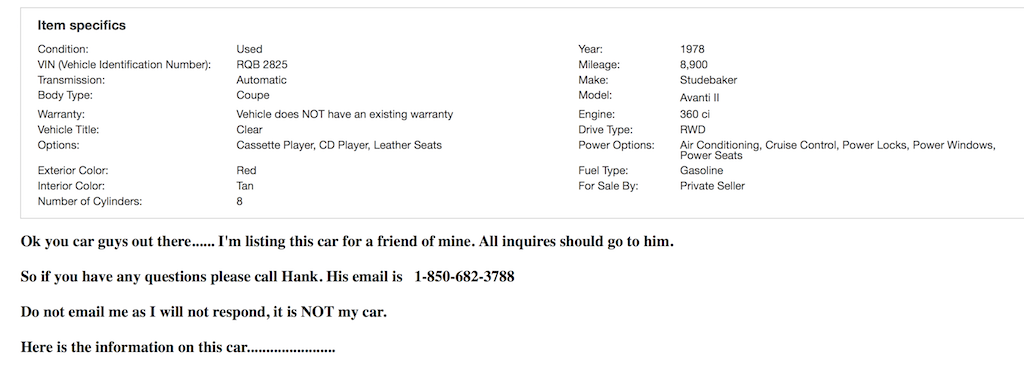Click the Vehicle Title value Clear
Screen dimensions: 1024x369
pos(249,129)
